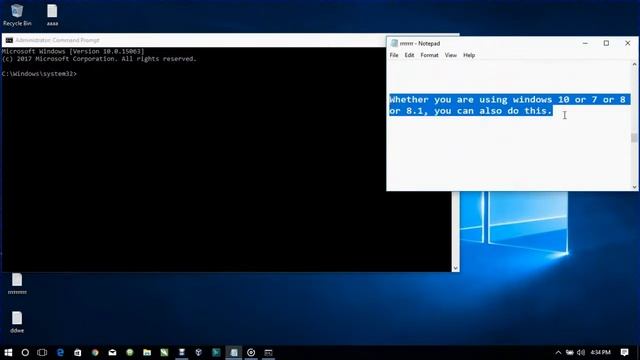Open Notepad Help menu
This screenshot has height=360, width=640.
tap(469, 55)
